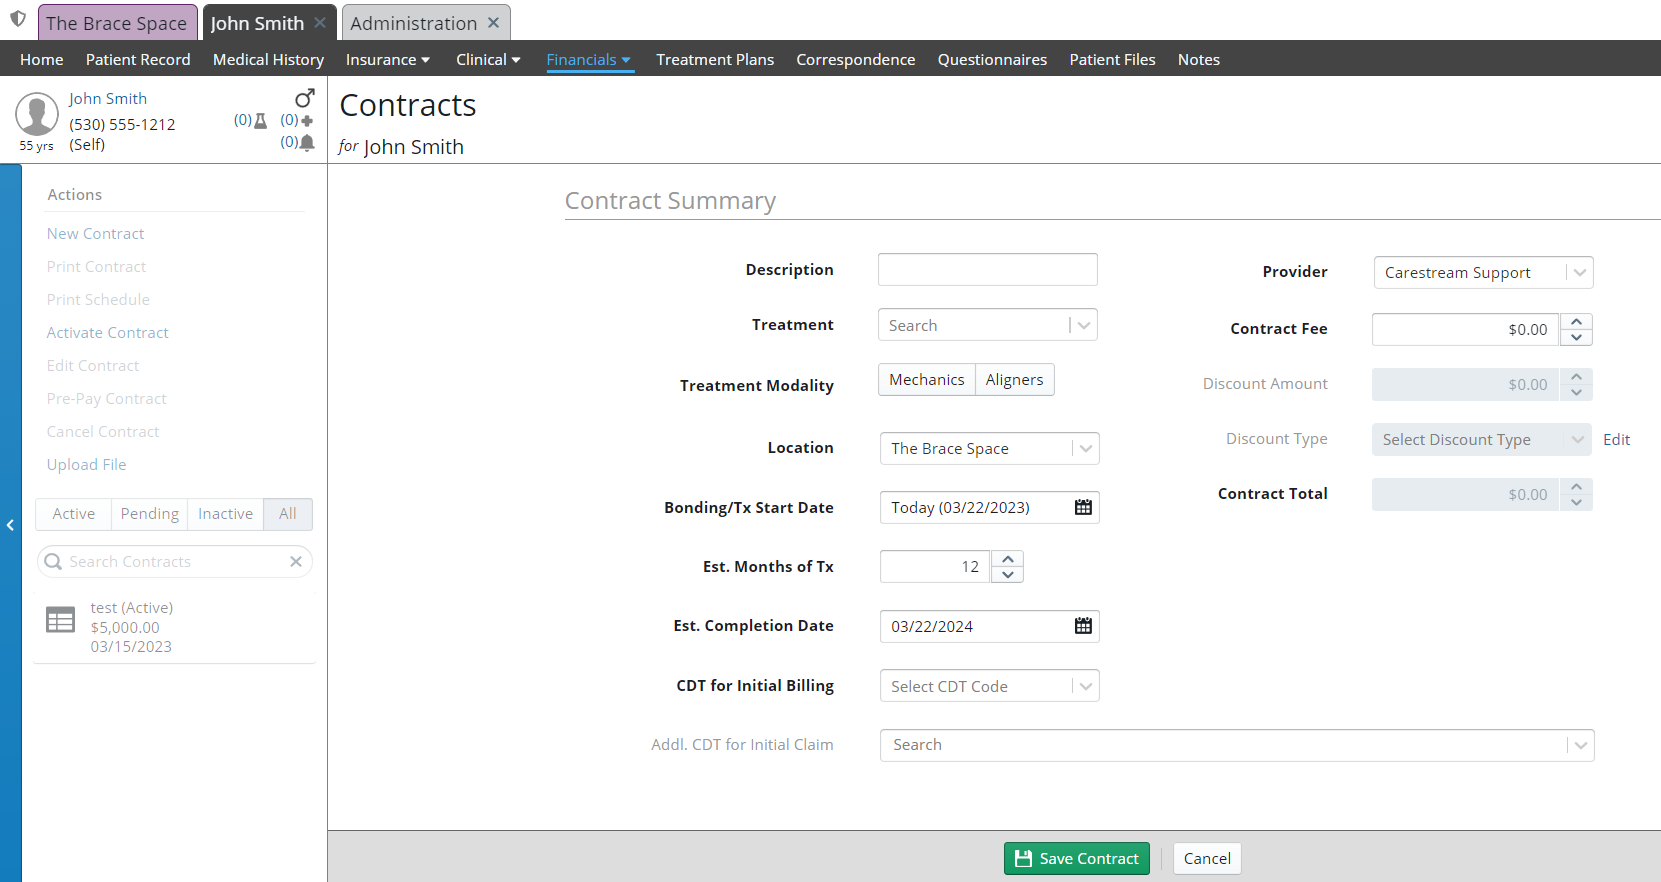Click the alerts bell icon
The image size is (1661, 882).
[x=307, y=143]
